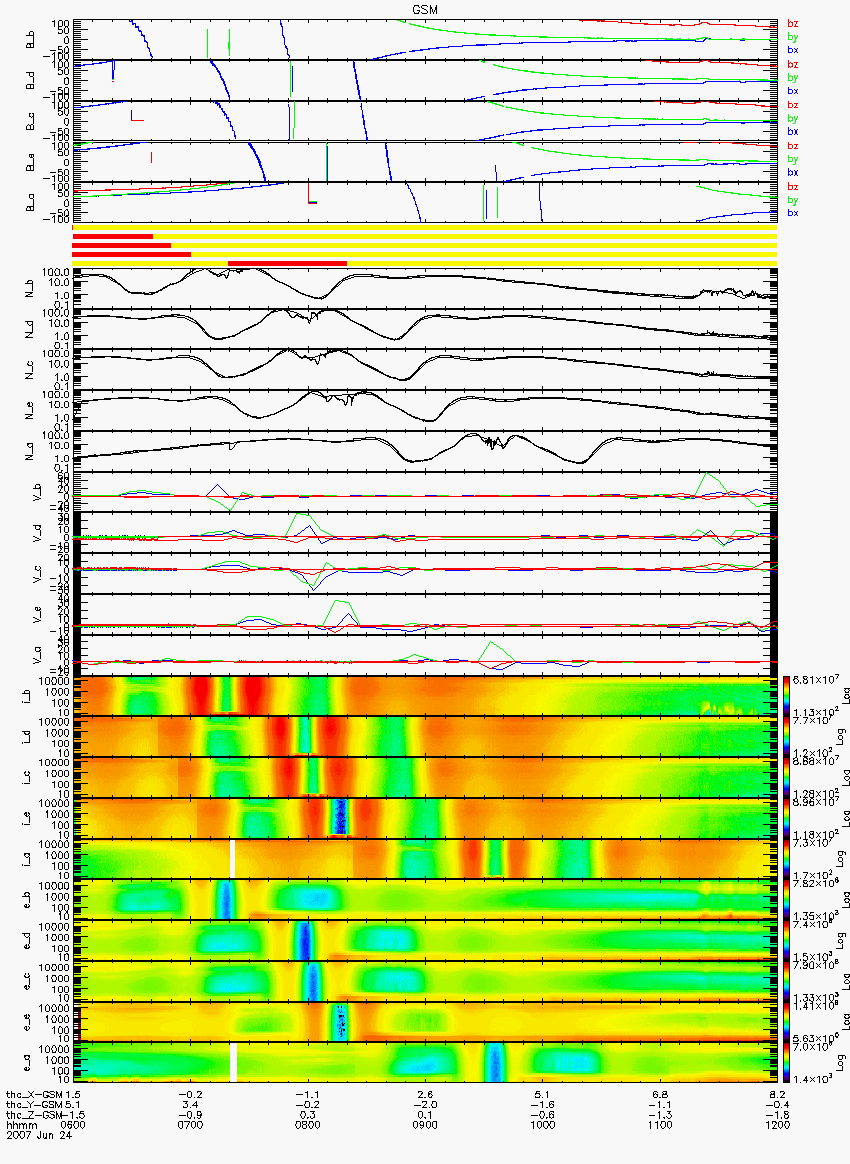Click the e_b spectrogram axis label
This screenshot has height=1164, width=850.
click(24, 900)
